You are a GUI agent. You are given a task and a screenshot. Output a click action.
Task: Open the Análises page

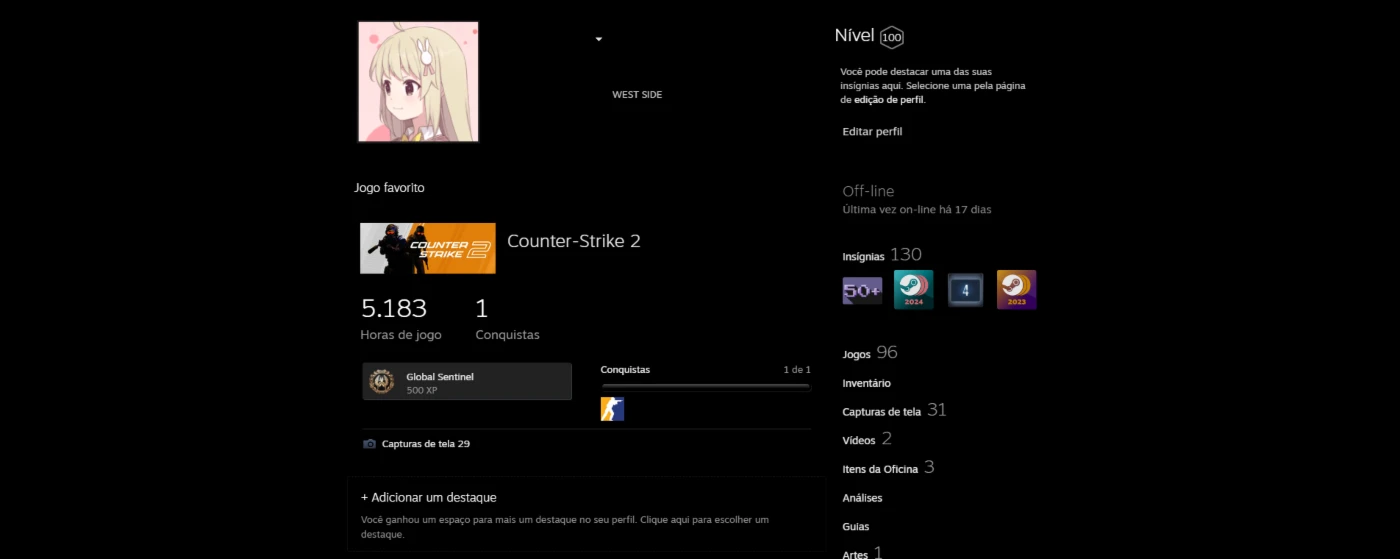863,498
